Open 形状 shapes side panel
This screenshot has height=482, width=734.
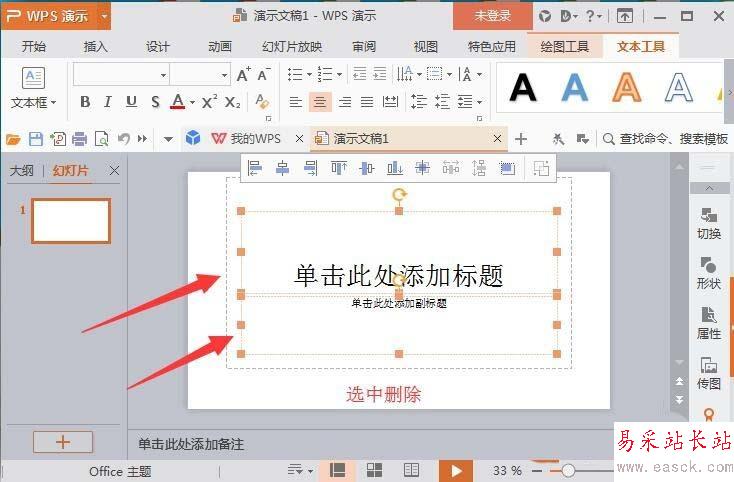tap(709, 274)
